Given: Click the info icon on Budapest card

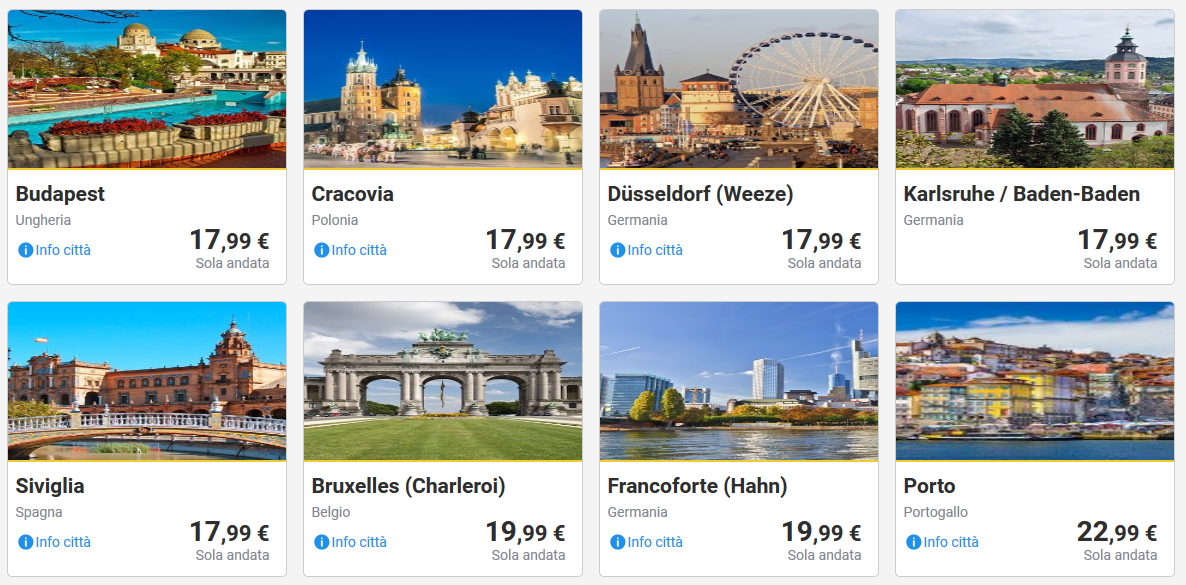Looking at the screenshot, I should (25, 250).
